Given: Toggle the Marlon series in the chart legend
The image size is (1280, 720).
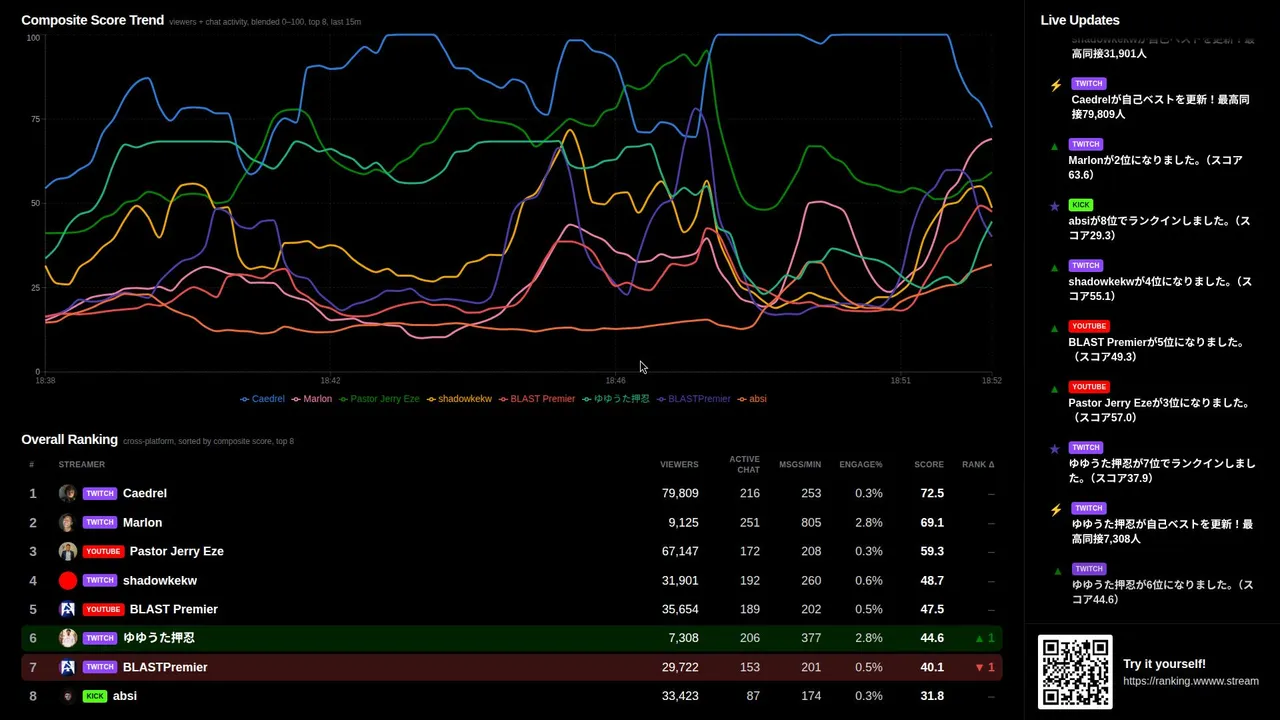Looking at the screenshot, I should point(311,399).
